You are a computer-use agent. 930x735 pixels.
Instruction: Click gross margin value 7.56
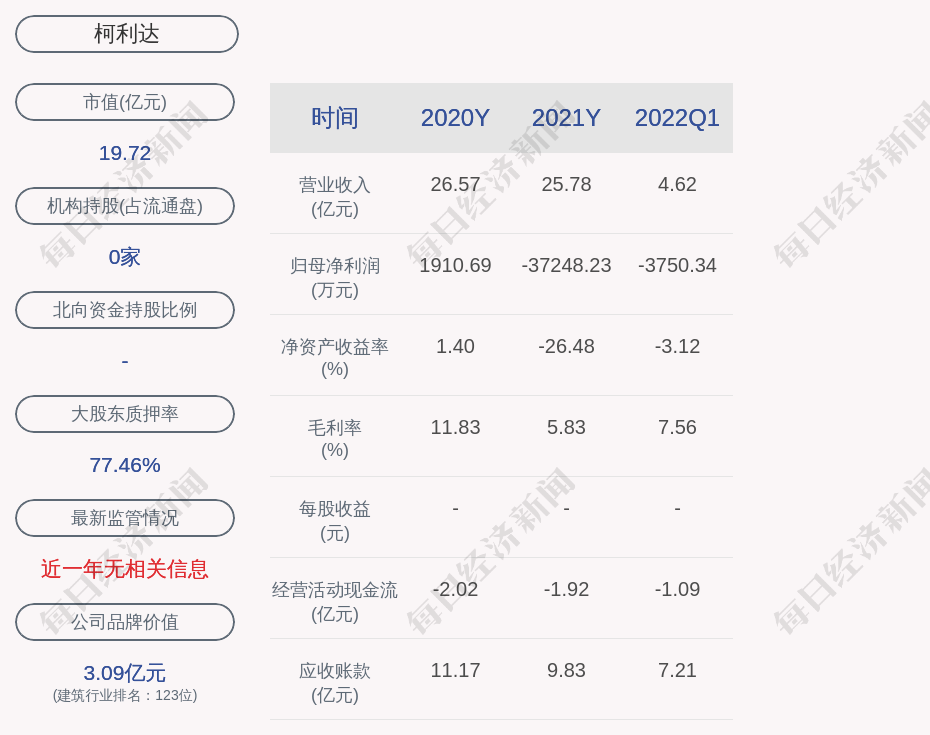pos(677,427)
